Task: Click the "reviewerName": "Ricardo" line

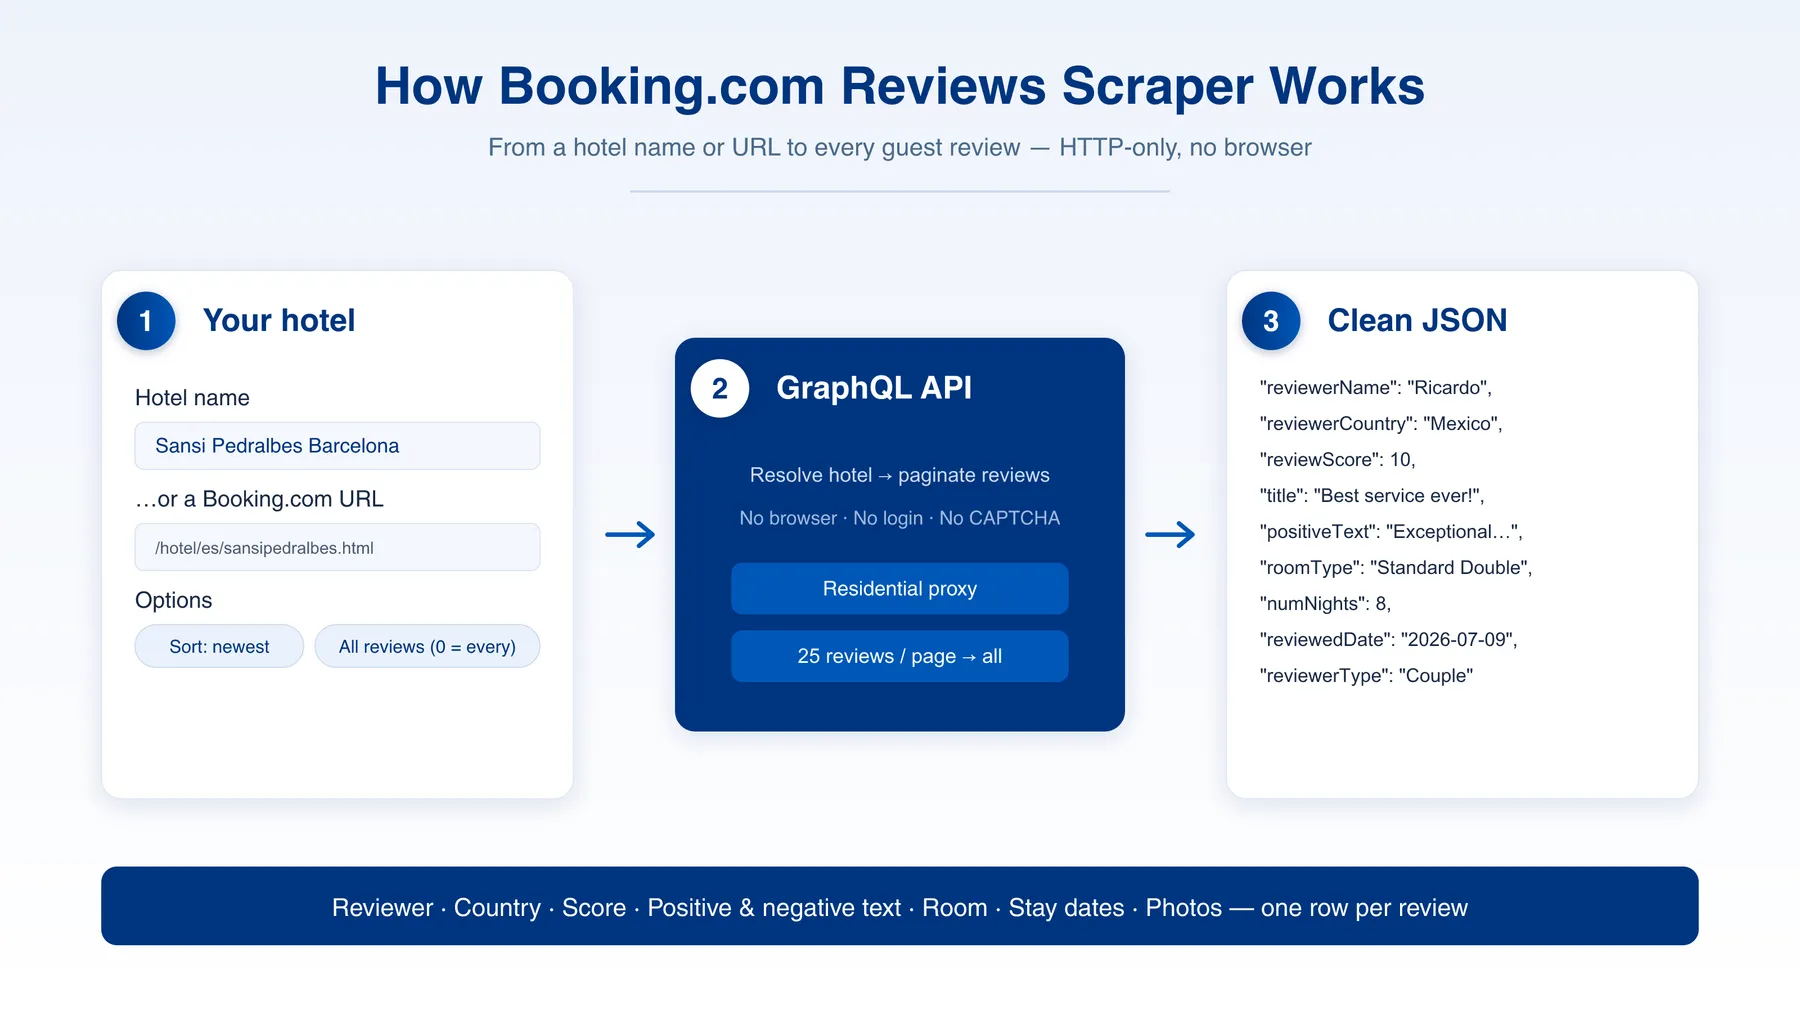Action: click(x=1376, y=388)
